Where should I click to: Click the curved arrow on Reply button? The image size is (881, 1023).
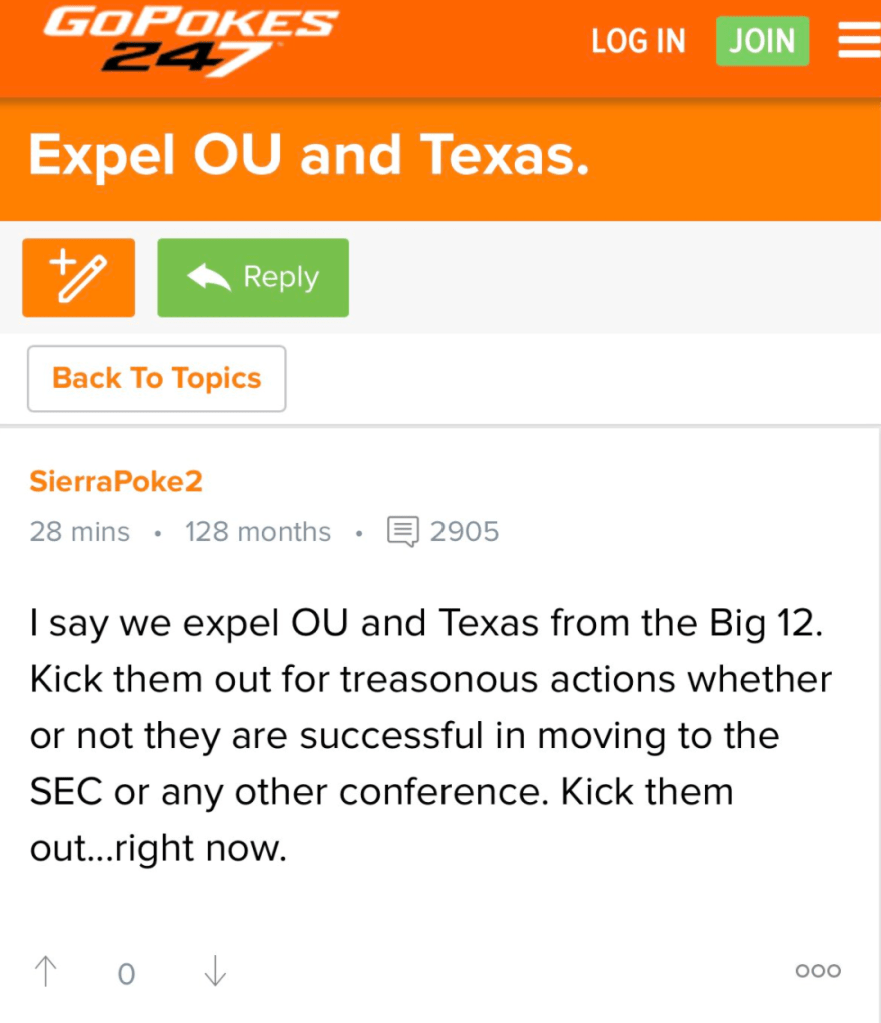[x=208, y=278]
